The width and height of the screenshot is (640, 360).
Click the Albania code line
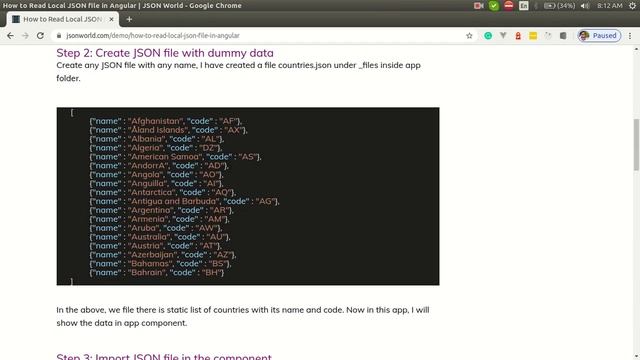(157, 139)
